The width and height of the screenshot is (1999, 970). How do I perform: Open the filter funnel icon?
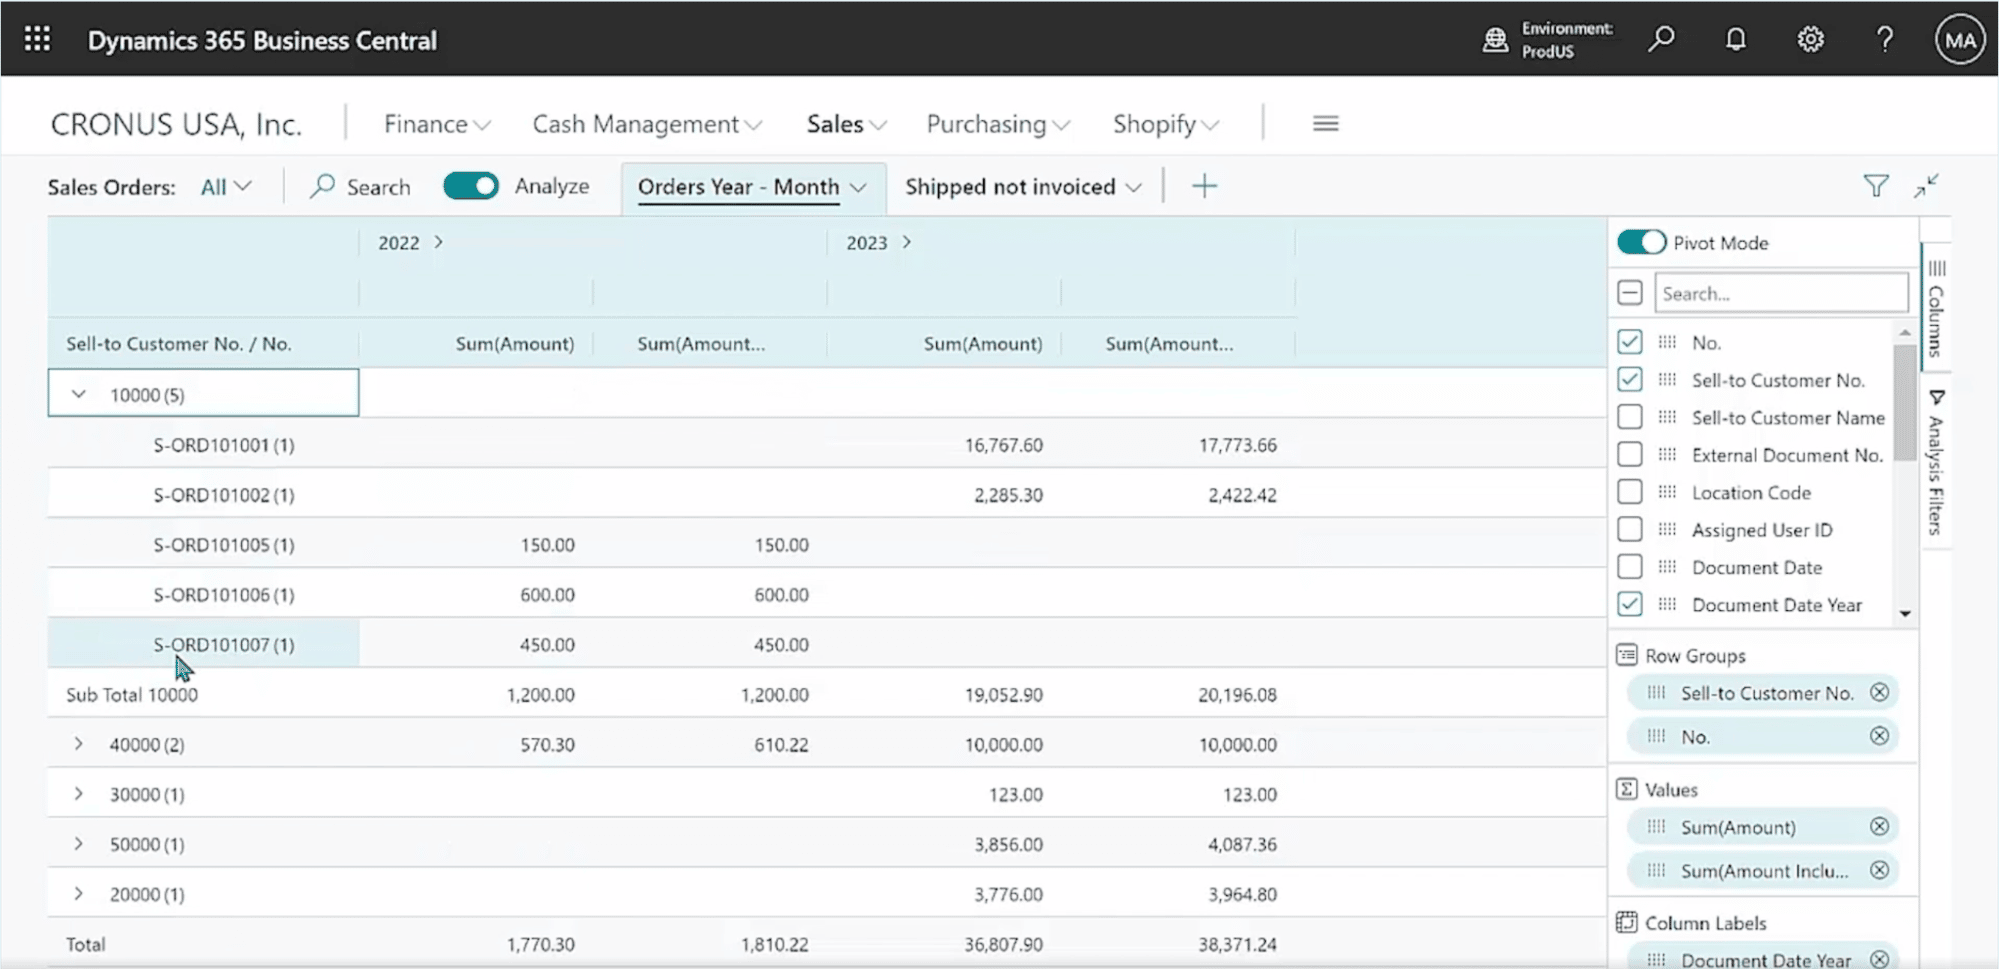pos(1876,185)
